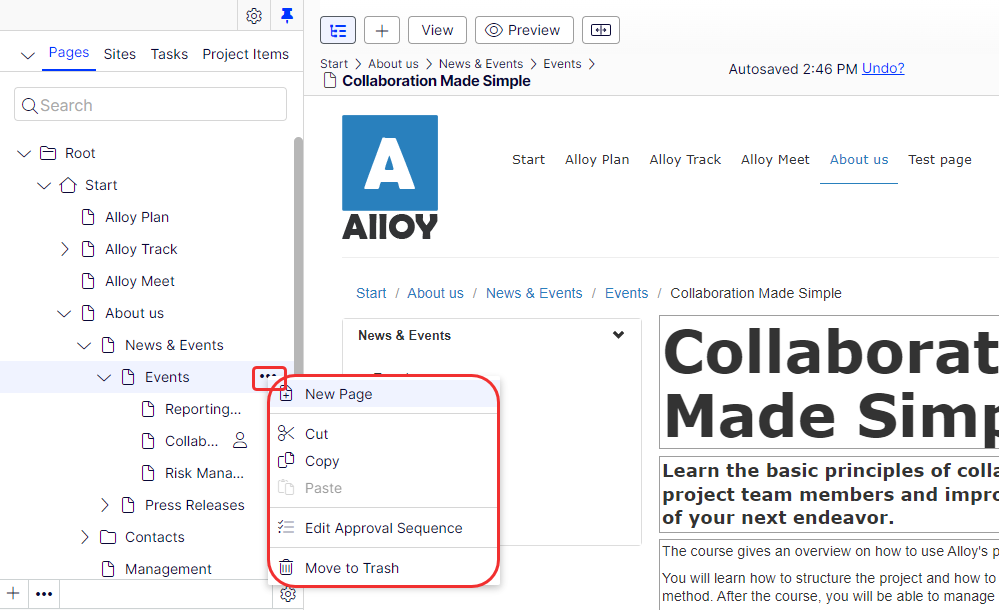Collapse the Events tree node
The height and width of the screenshot is (610, 999).
click(104, 377)
